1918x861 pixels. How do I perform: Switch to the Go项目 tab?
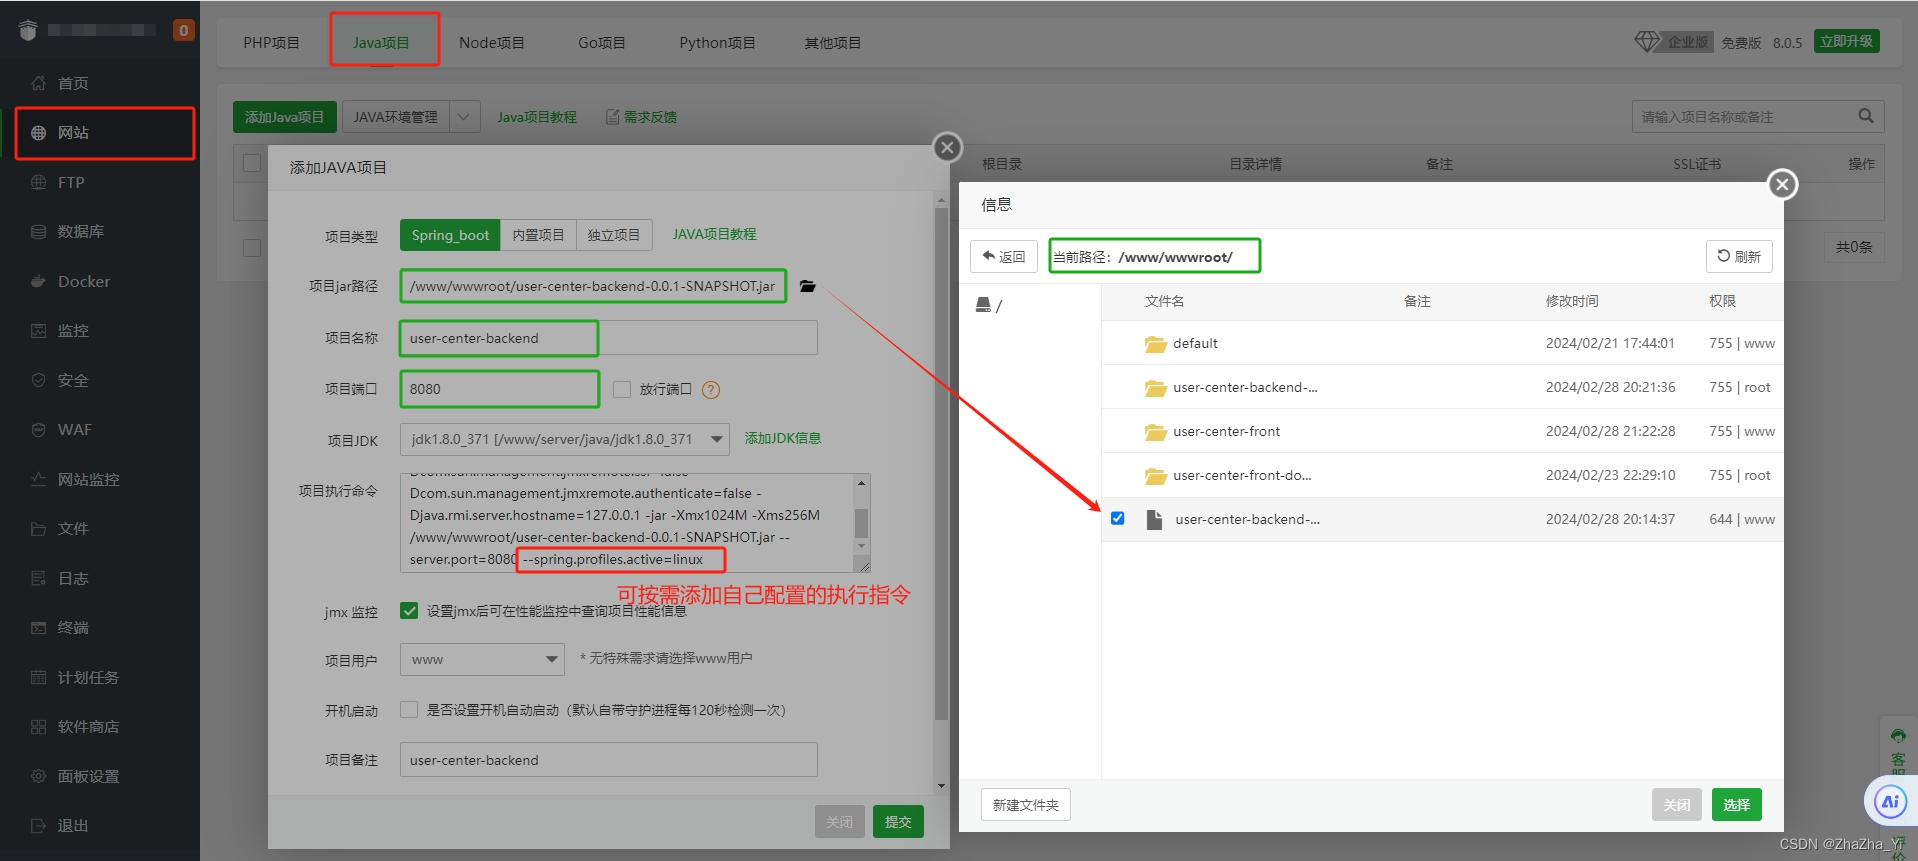(601, 43)
